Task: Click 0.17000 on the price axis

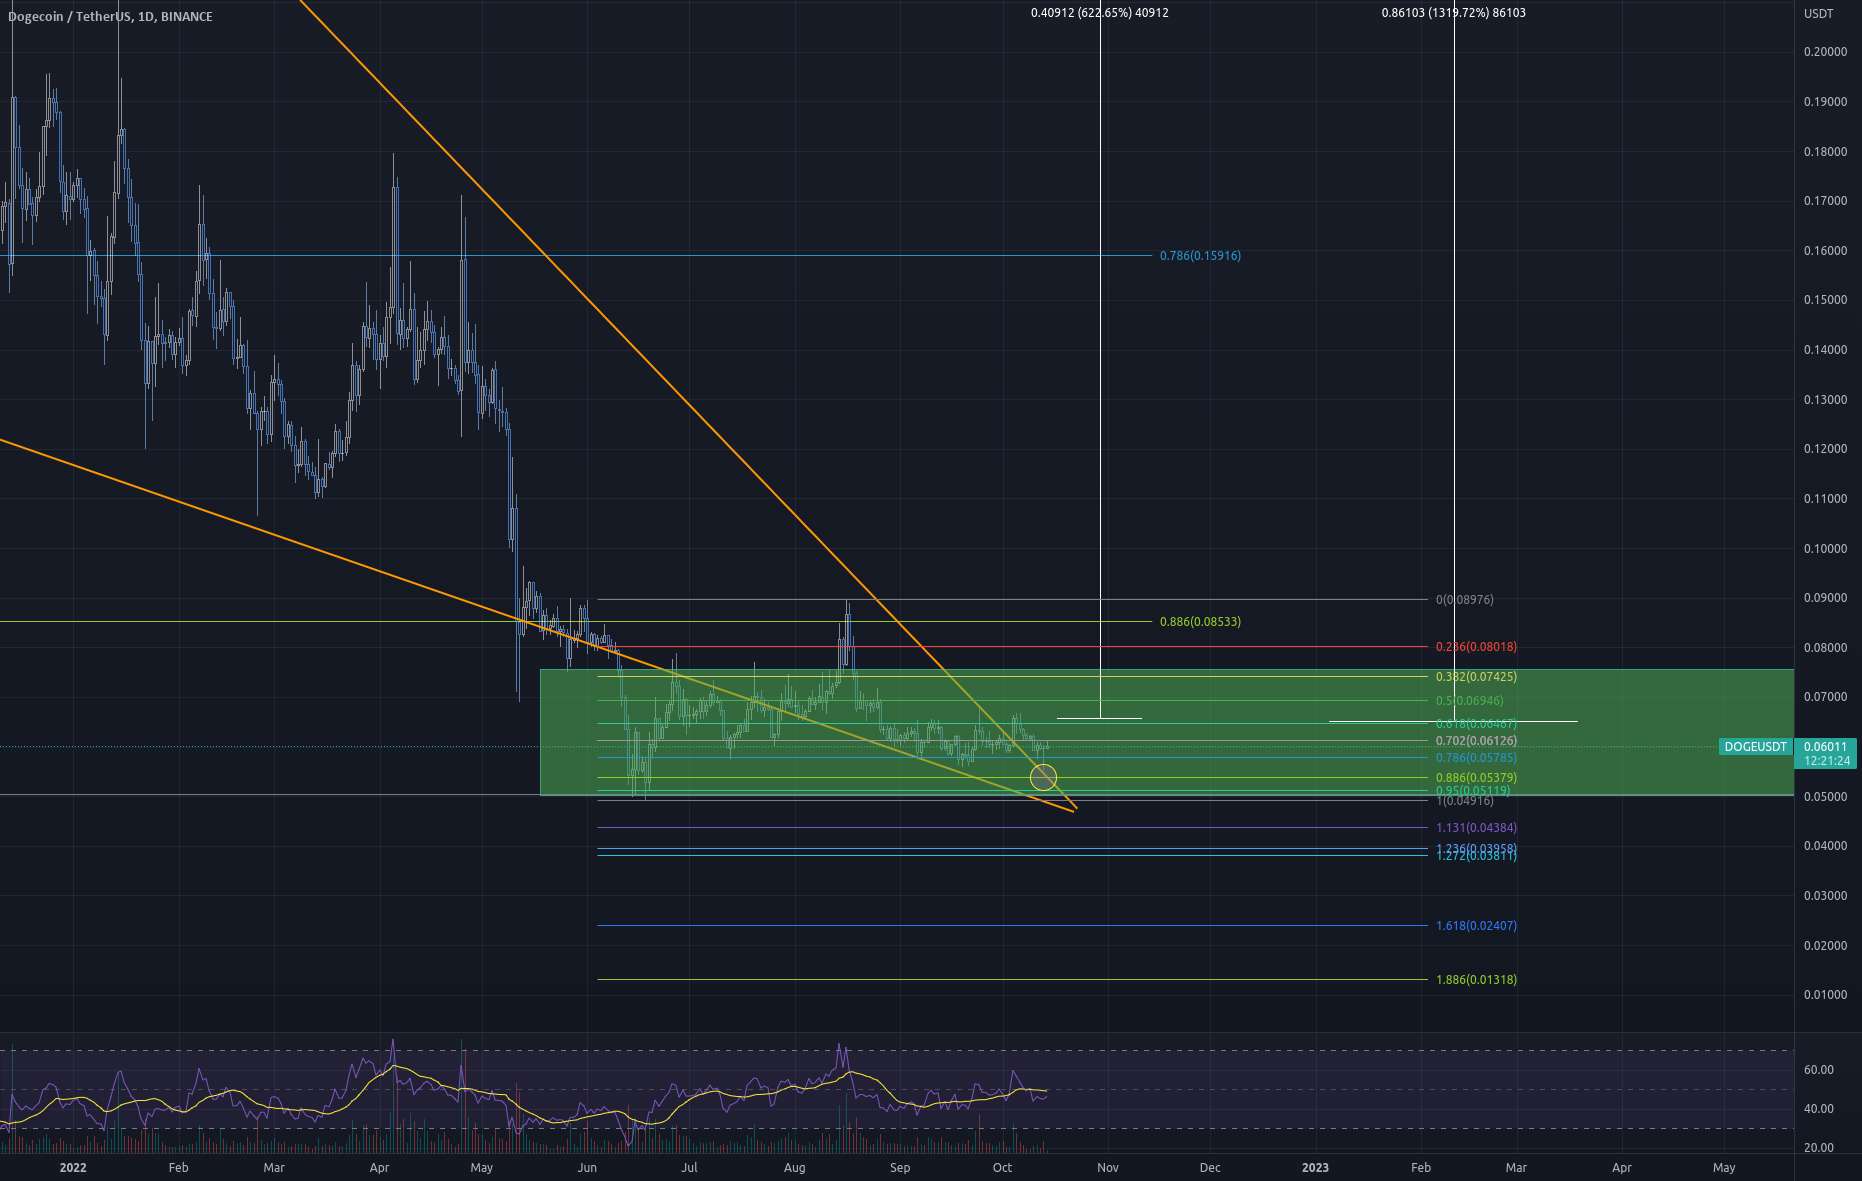Action: point(1825,201)
